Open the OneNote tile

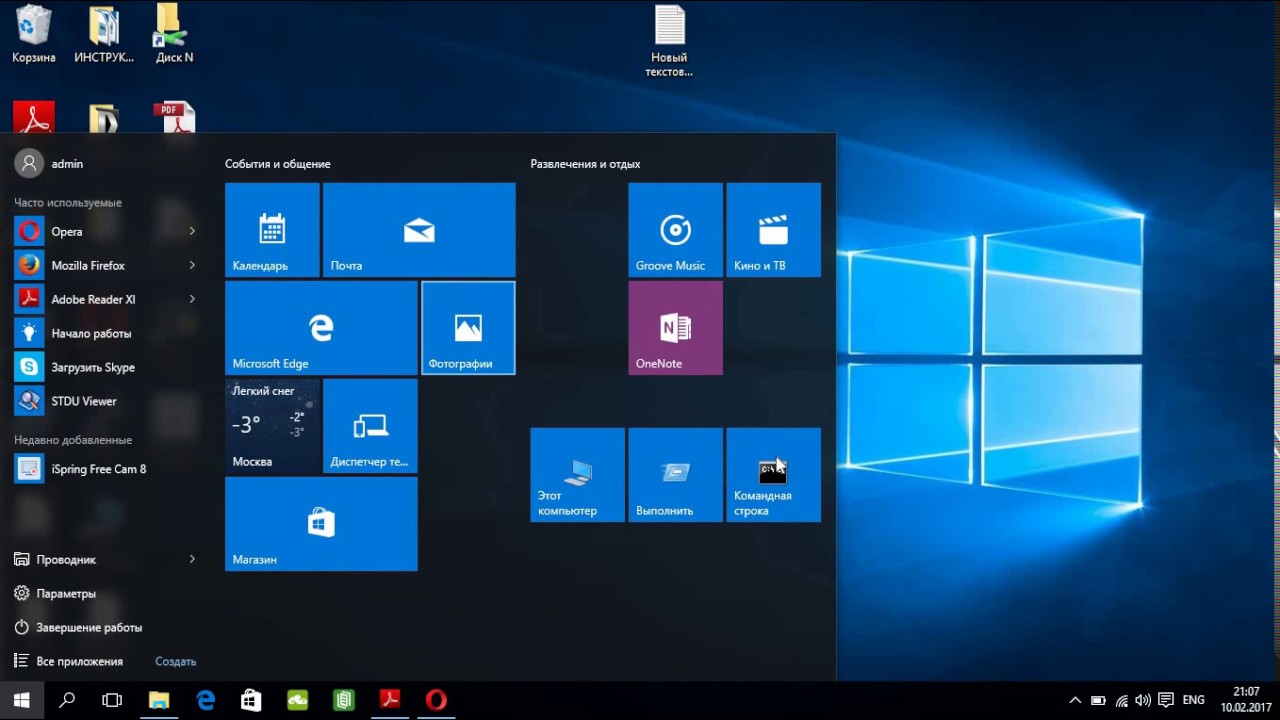click(675, 328)
